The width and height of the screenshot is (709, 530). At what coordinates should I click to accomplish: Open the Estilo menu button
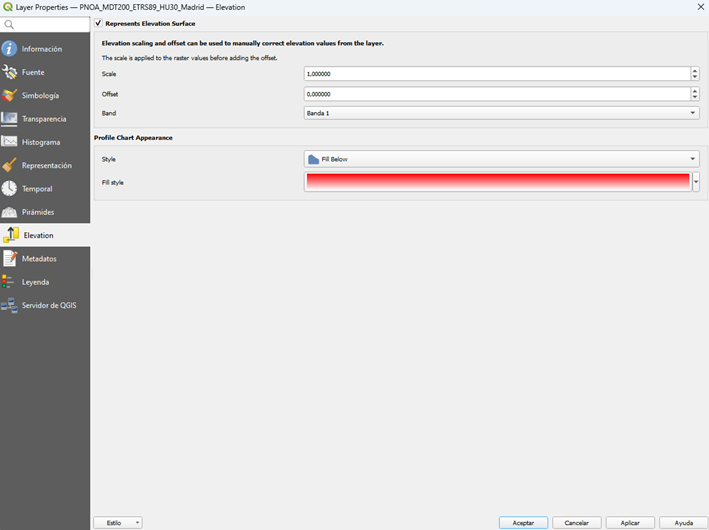117,523
